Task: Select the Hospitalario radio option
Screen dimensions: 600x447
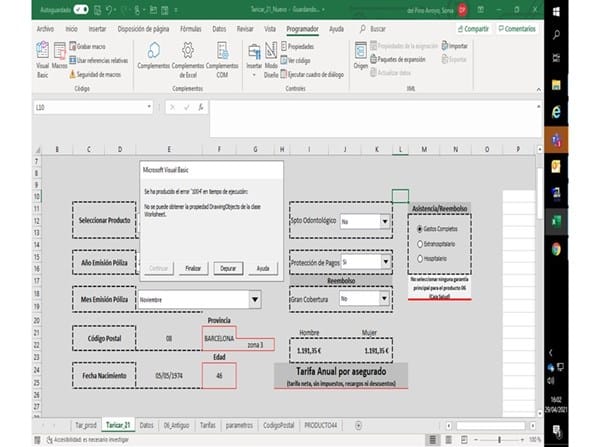Action: (x=419, y=258)
